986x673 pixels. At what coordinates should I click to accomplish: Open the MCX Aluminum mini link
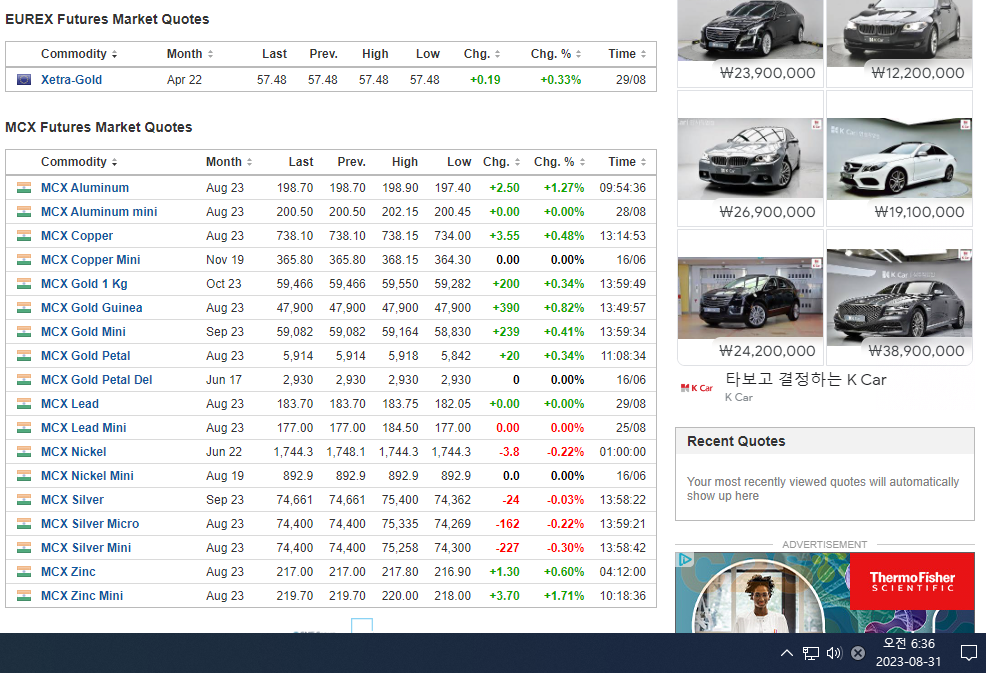coord(99,212)
